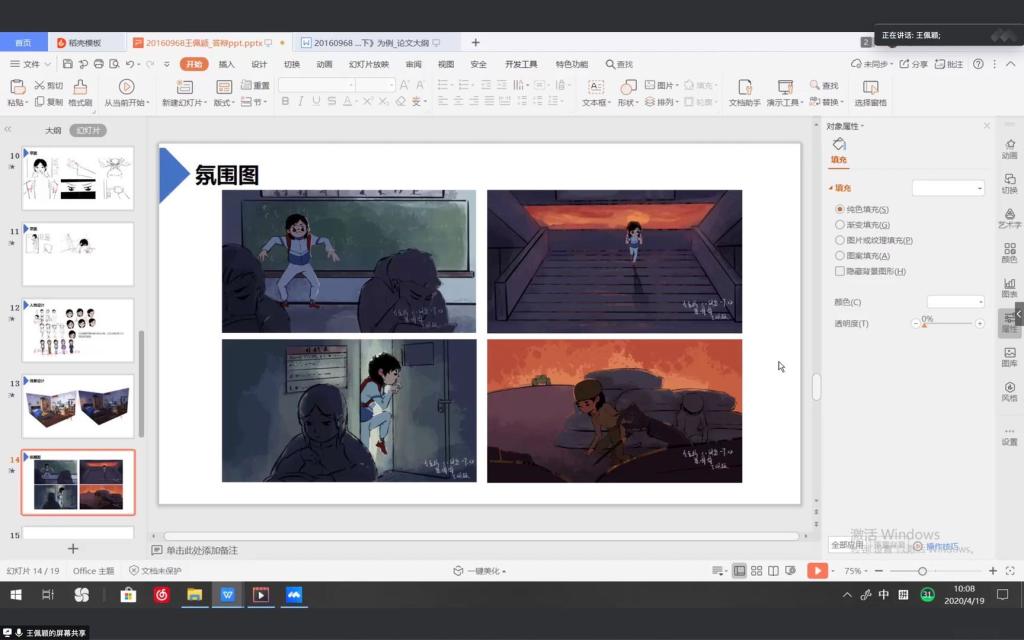Image resolution: width=1024 pixels, height=640 pixels.
Task: Select Picture or Texture Fill (图片或纹理填充) option
Action: tap(840, 240)
